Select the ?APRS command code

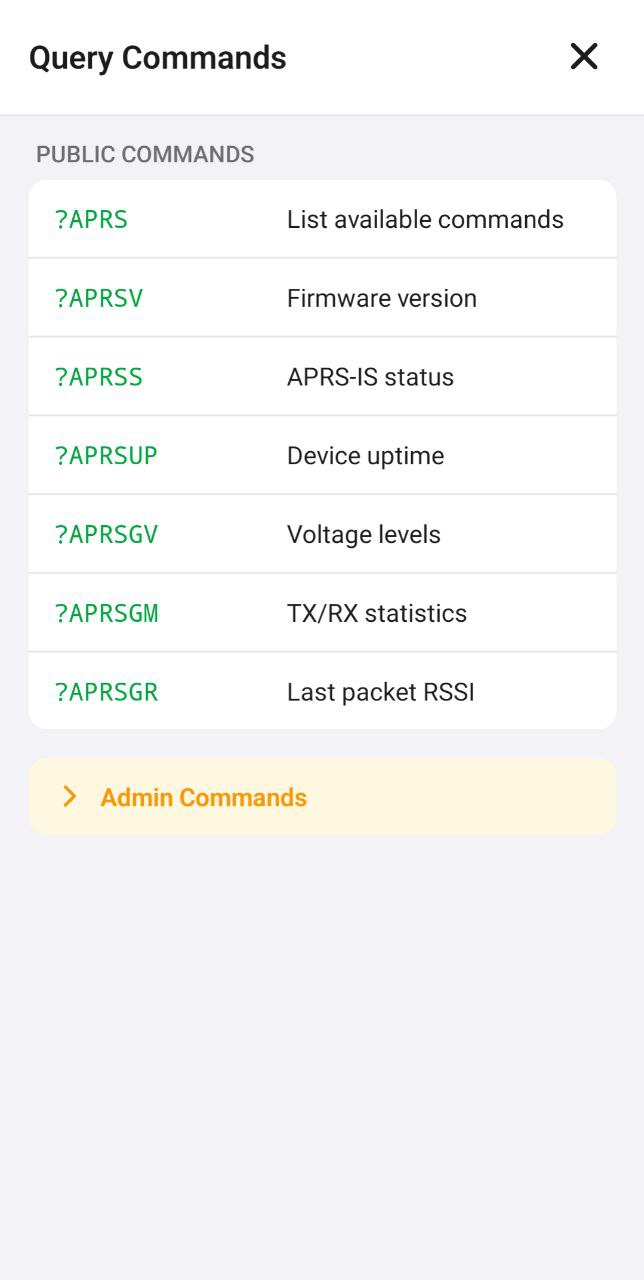click(91, 220)
